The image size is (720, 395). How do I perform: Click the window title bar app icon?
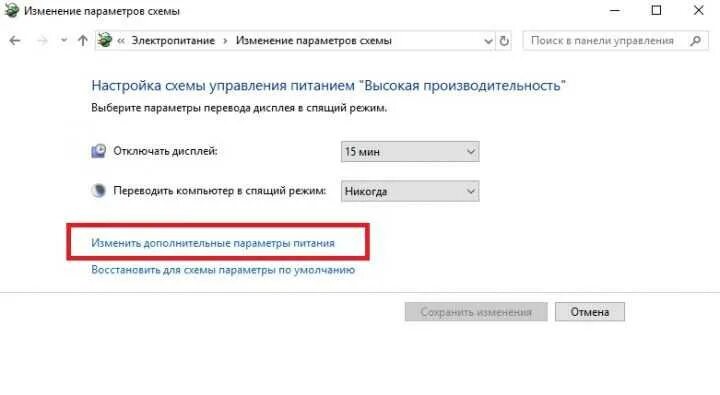tap(11, 10)
